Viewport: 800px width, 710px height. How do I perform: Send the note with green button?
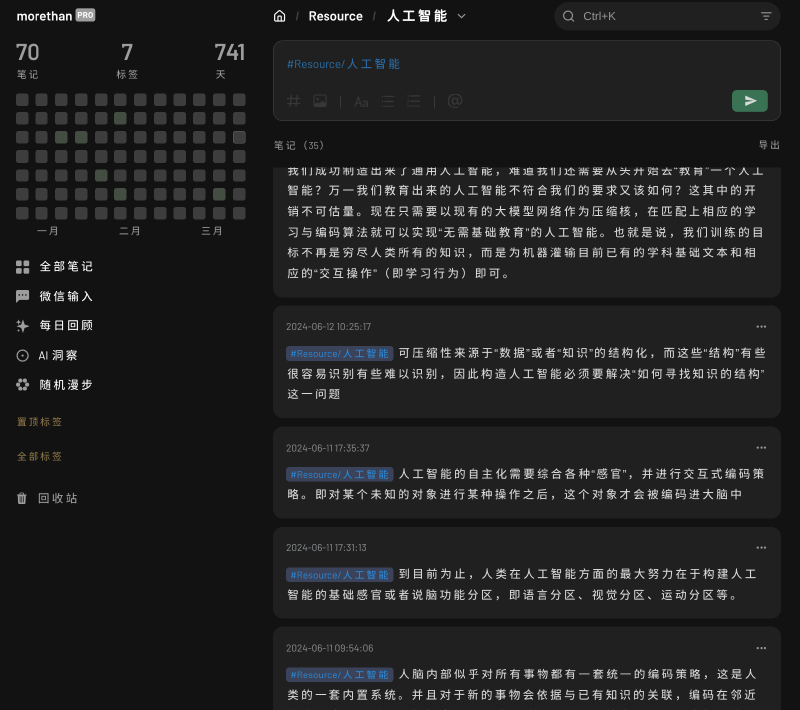click(749, 100)
